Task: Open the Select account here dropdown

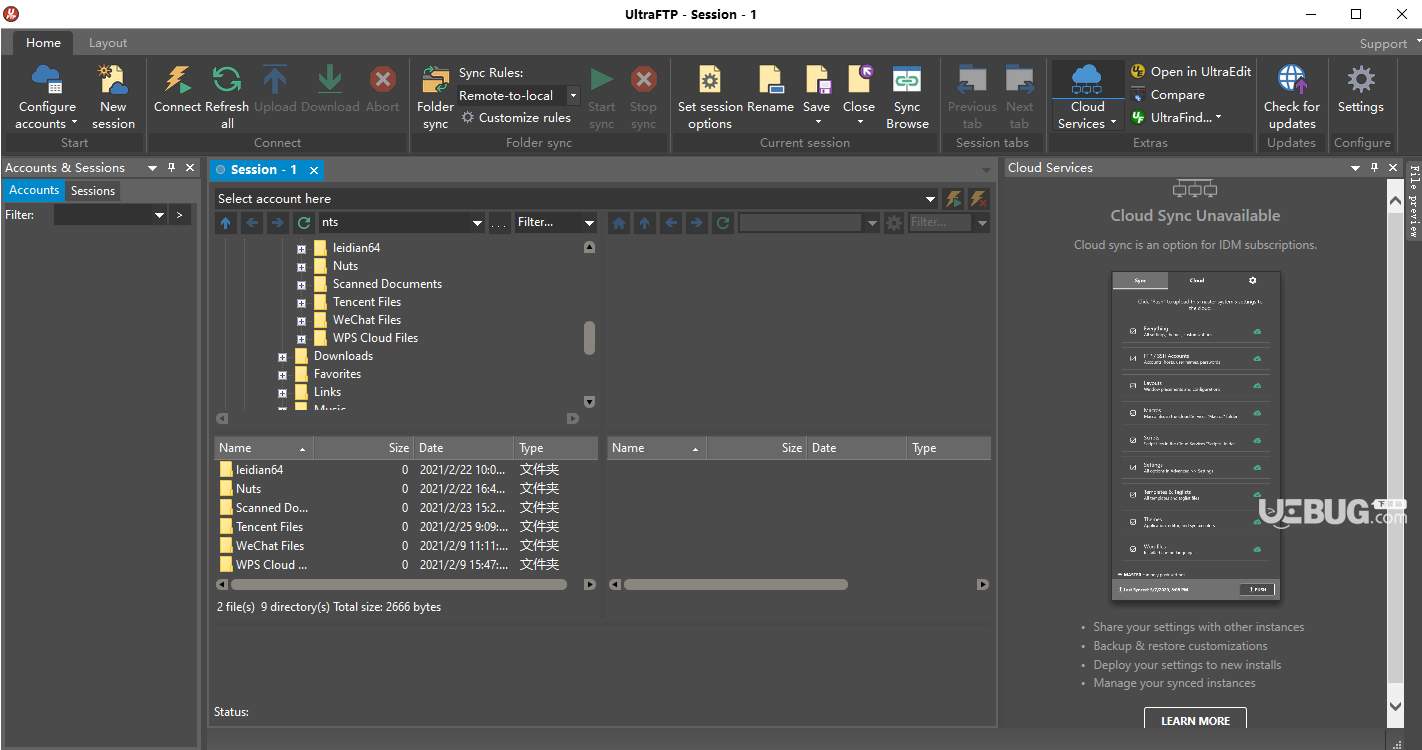Action: tap(930, 199)
